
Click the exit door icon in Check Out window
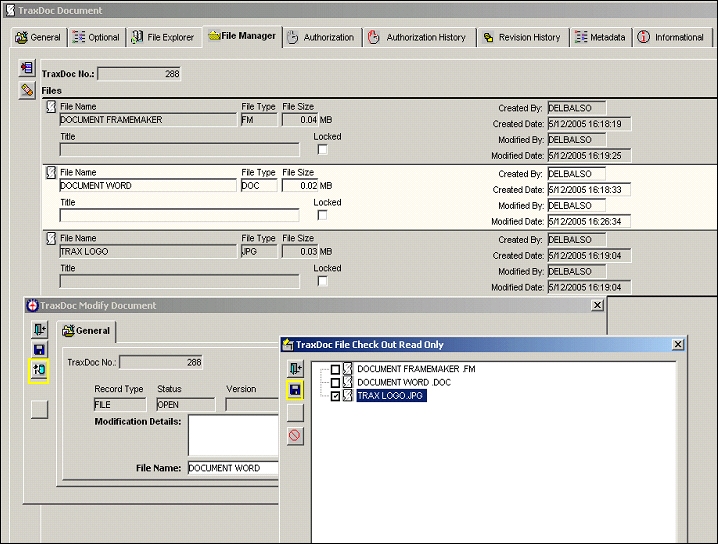[x=295, y=369]
